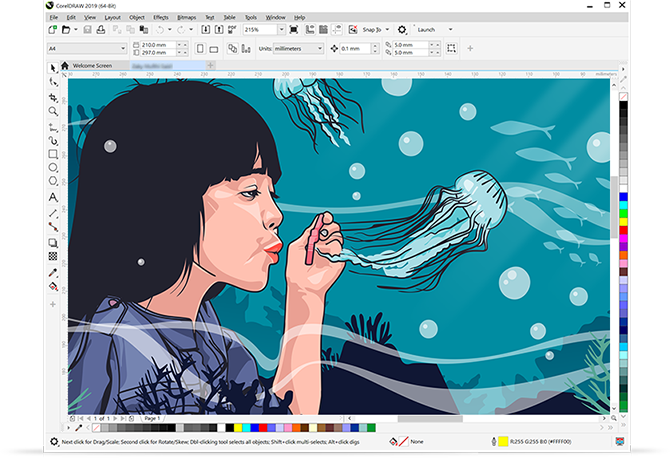
Task: Select the Artistic Media tool
Action: pyautogui.click(x=53, y=141)
